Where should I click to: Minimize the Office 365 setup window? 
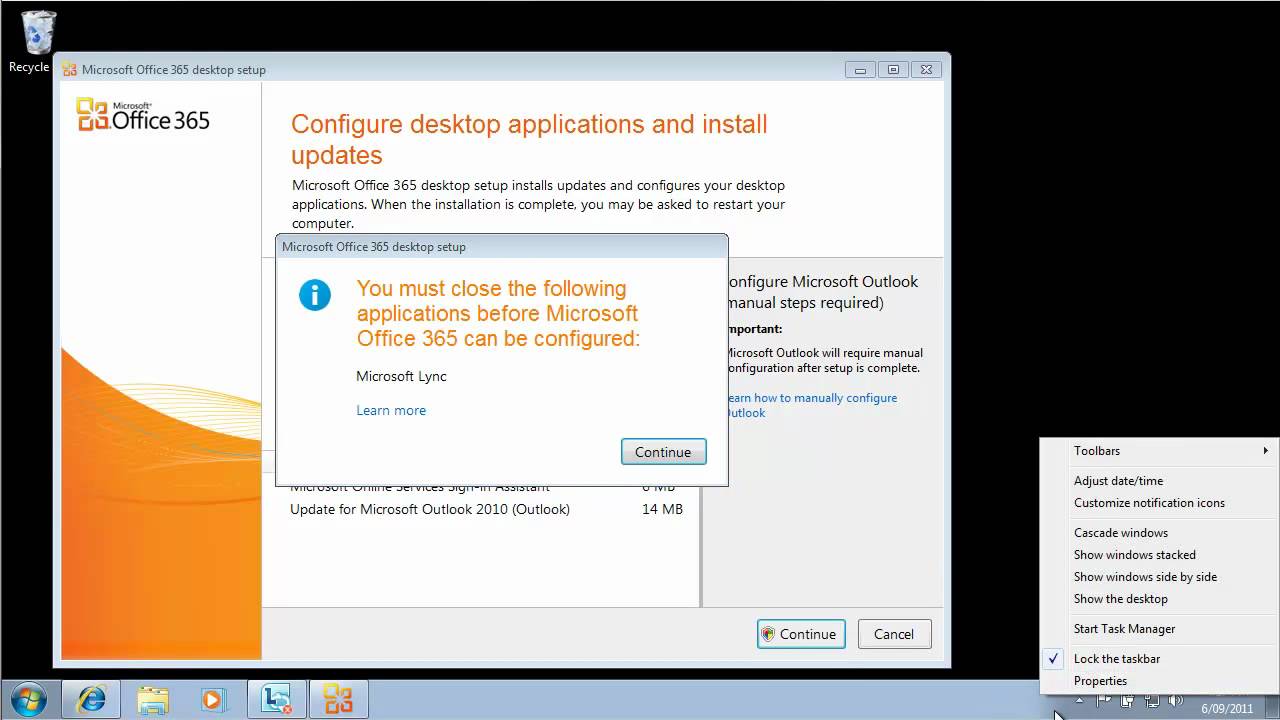tap(860, 70)
